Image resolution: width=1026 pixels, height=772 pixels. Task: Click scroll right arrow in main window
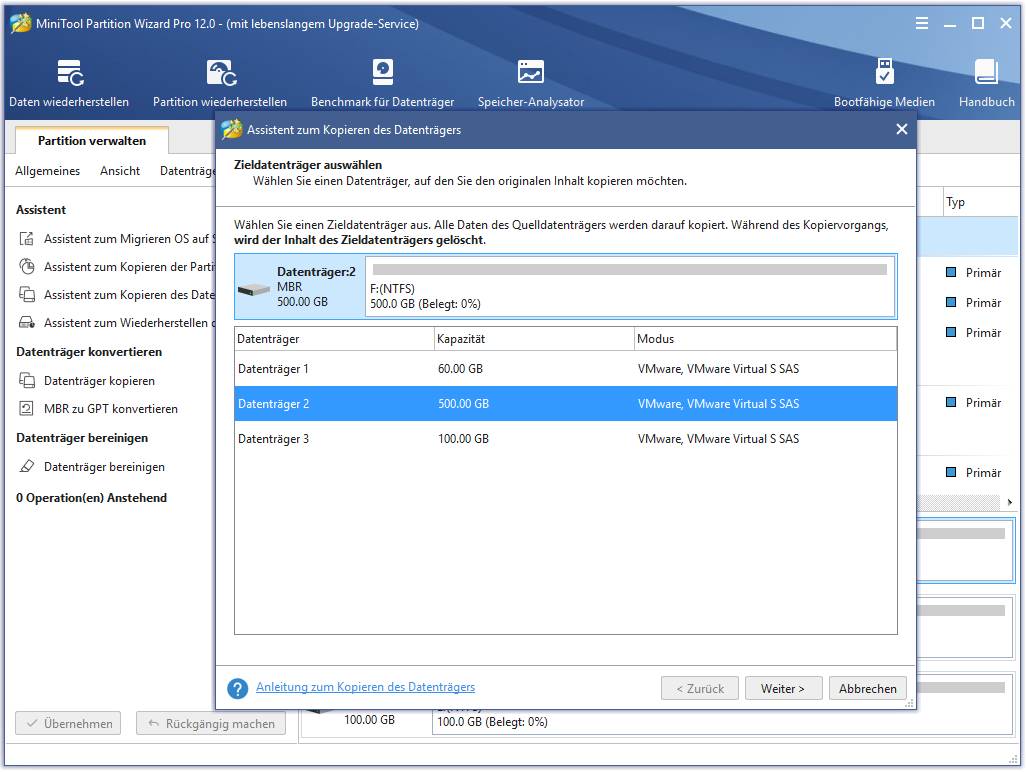(1010, 502)
